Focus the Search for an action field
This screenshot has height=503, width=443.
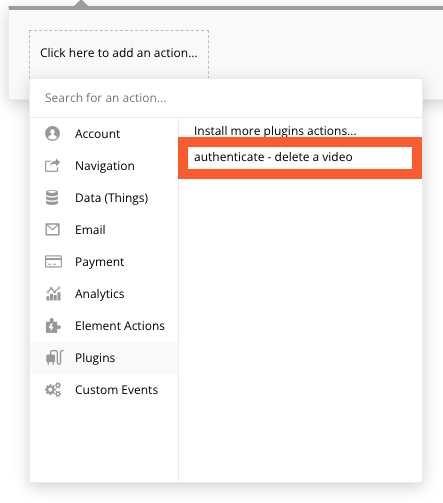pyautogui.click(x=226, y=98)
